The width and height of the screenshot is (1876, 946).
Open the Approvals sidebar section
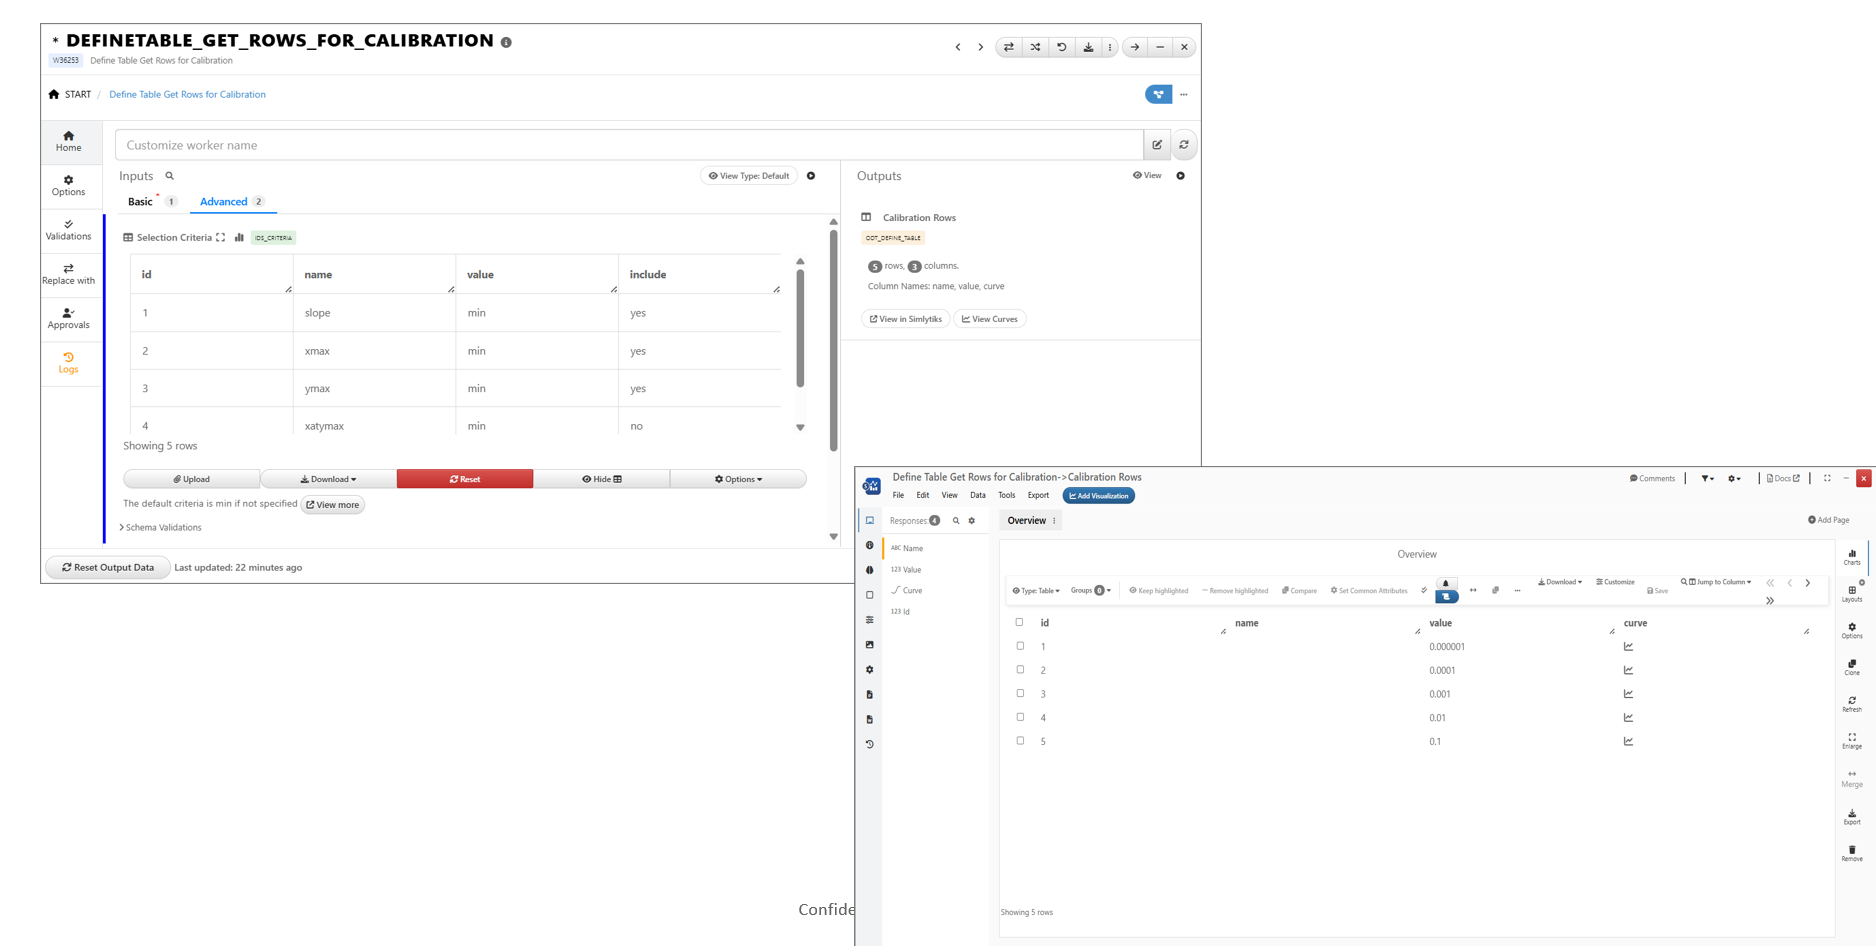pos(68,318)
